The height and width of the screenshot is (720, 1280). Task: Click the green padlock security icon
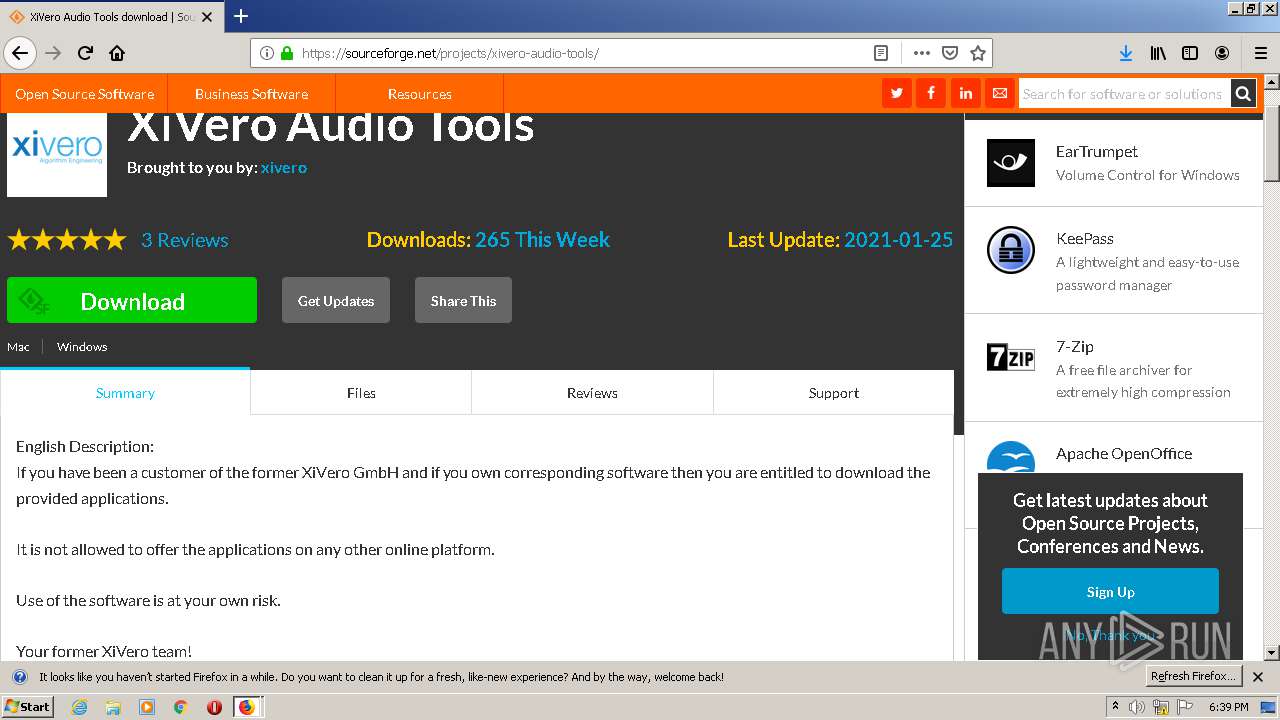[x=287, y=53]
